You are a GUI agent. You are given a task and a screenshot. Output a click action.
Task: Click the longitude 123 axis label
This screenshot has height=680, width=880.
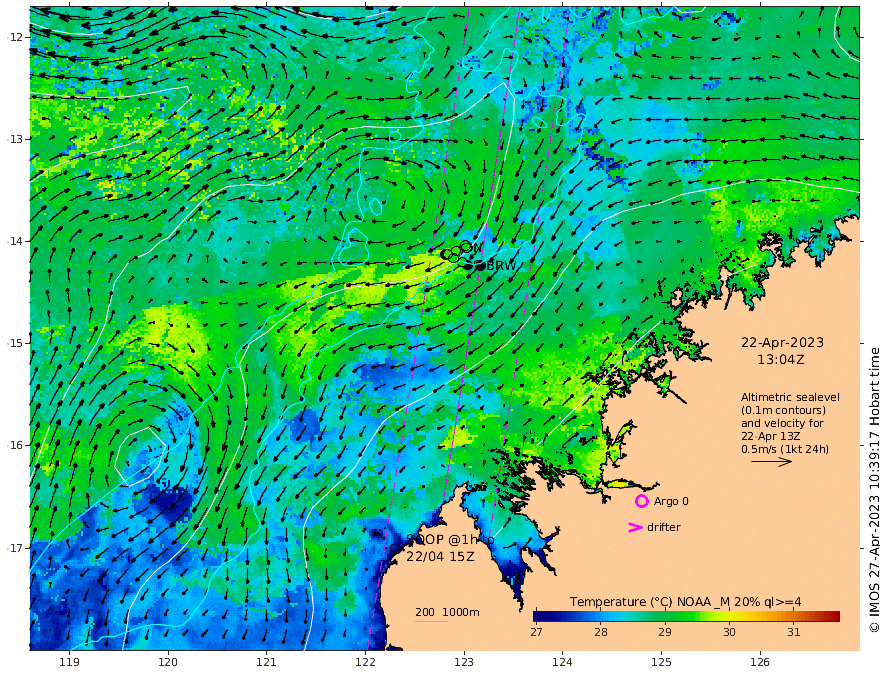point(464,662)
